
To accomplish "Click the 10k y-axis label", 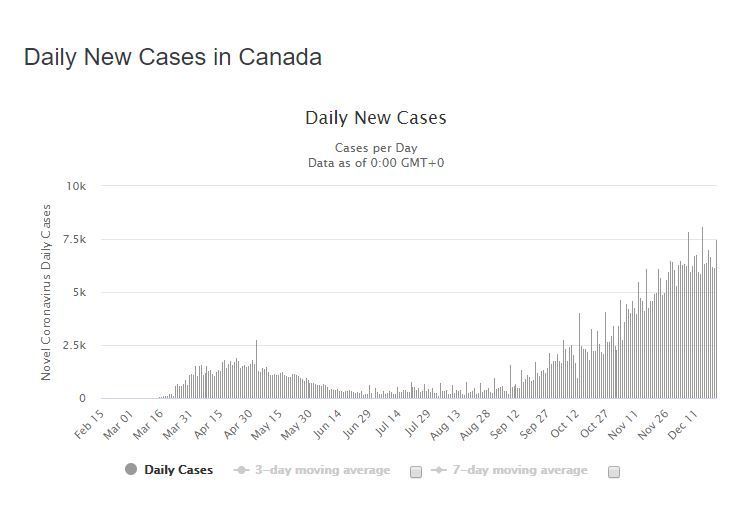I will coord(76,187).
